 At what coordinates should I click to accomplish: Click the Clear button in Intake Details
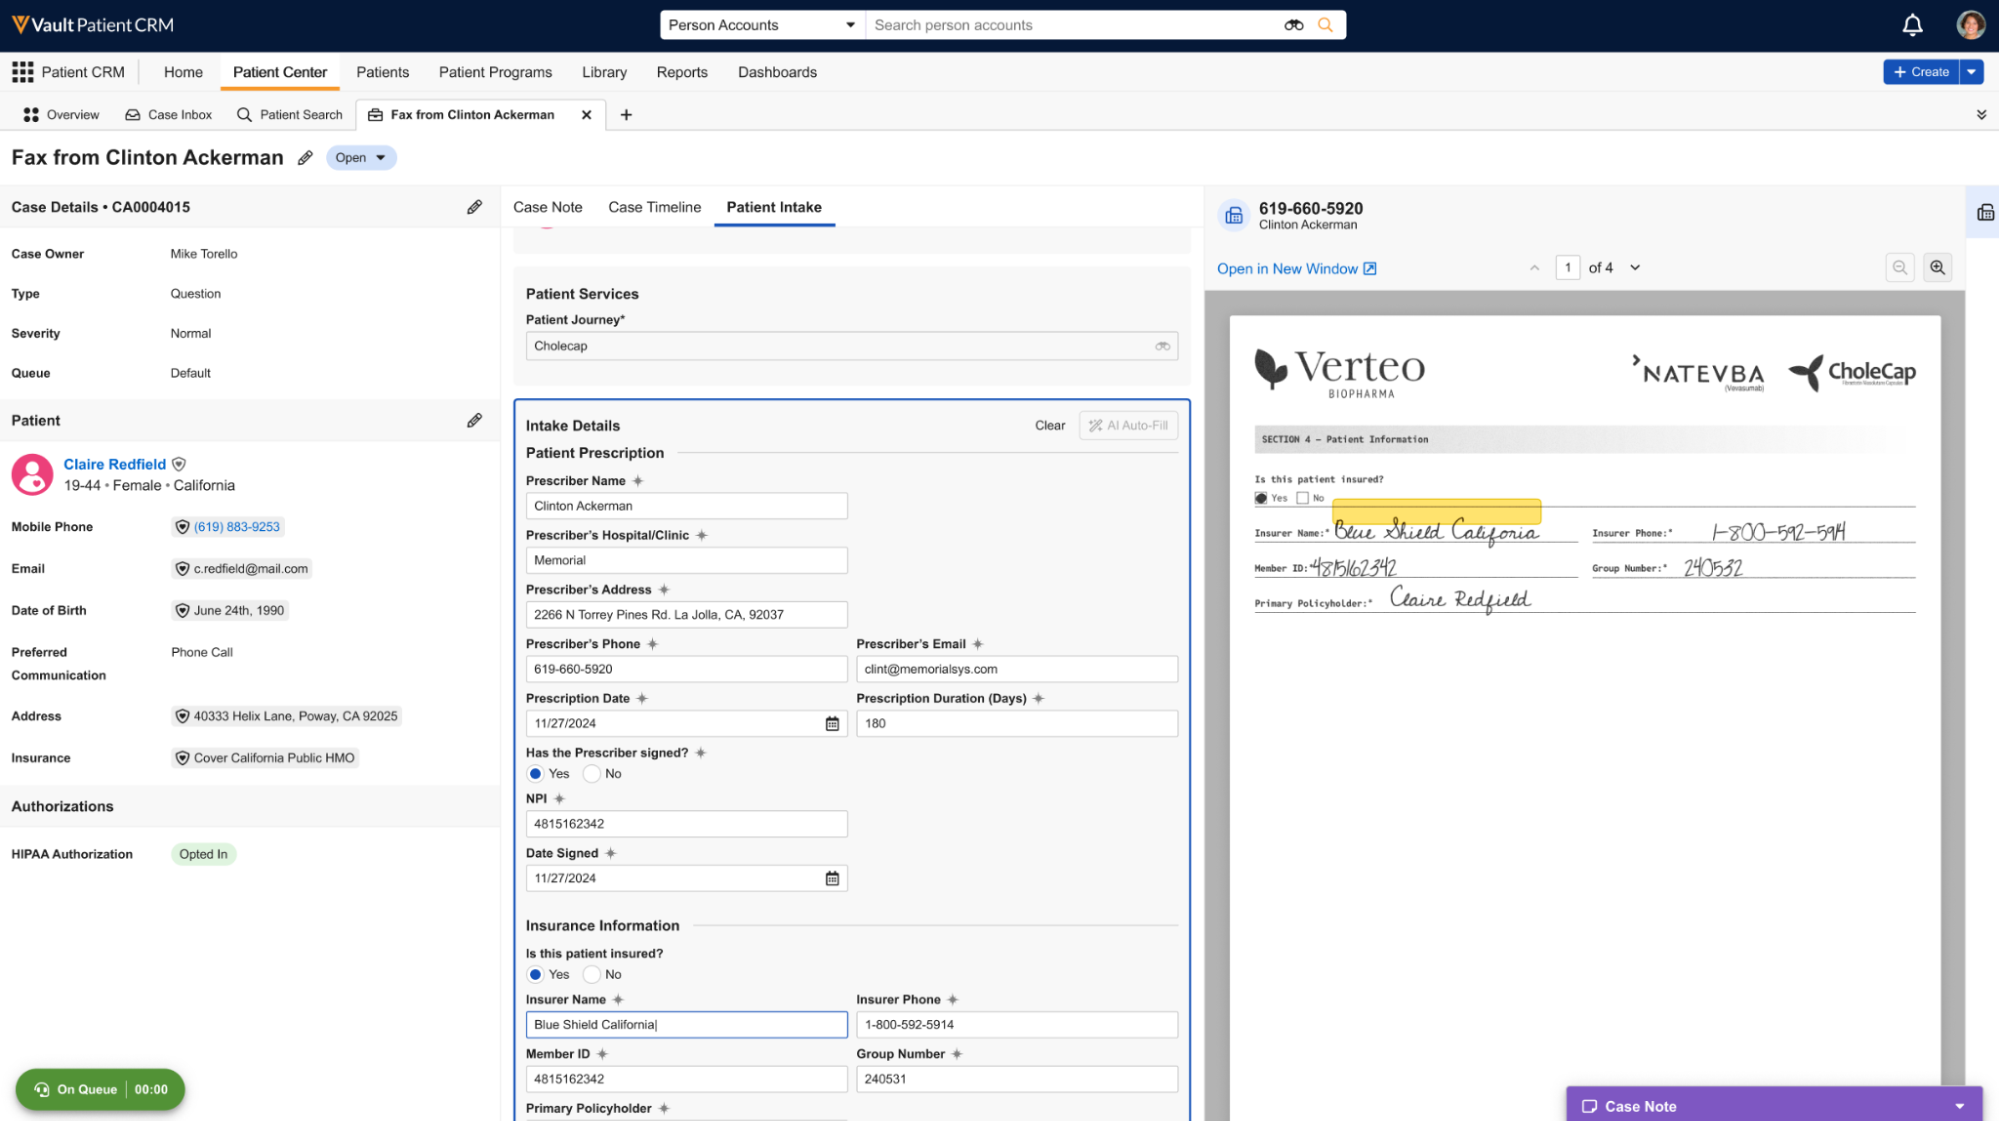pyautogui.click(x=1049, y=425)
